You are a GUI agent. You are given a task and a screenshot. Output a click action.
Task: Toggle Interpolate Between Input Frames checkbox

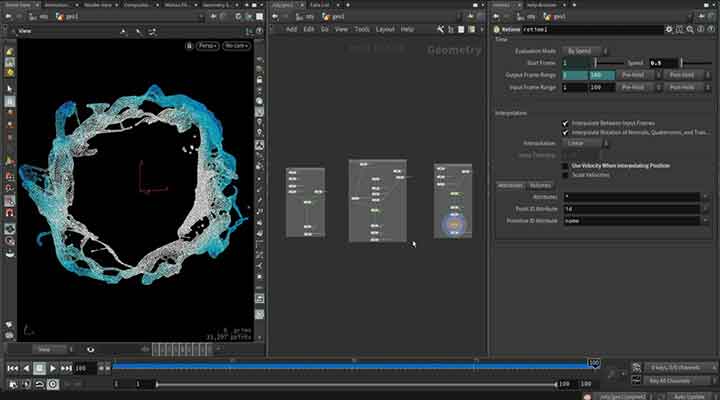pos(565,123)
